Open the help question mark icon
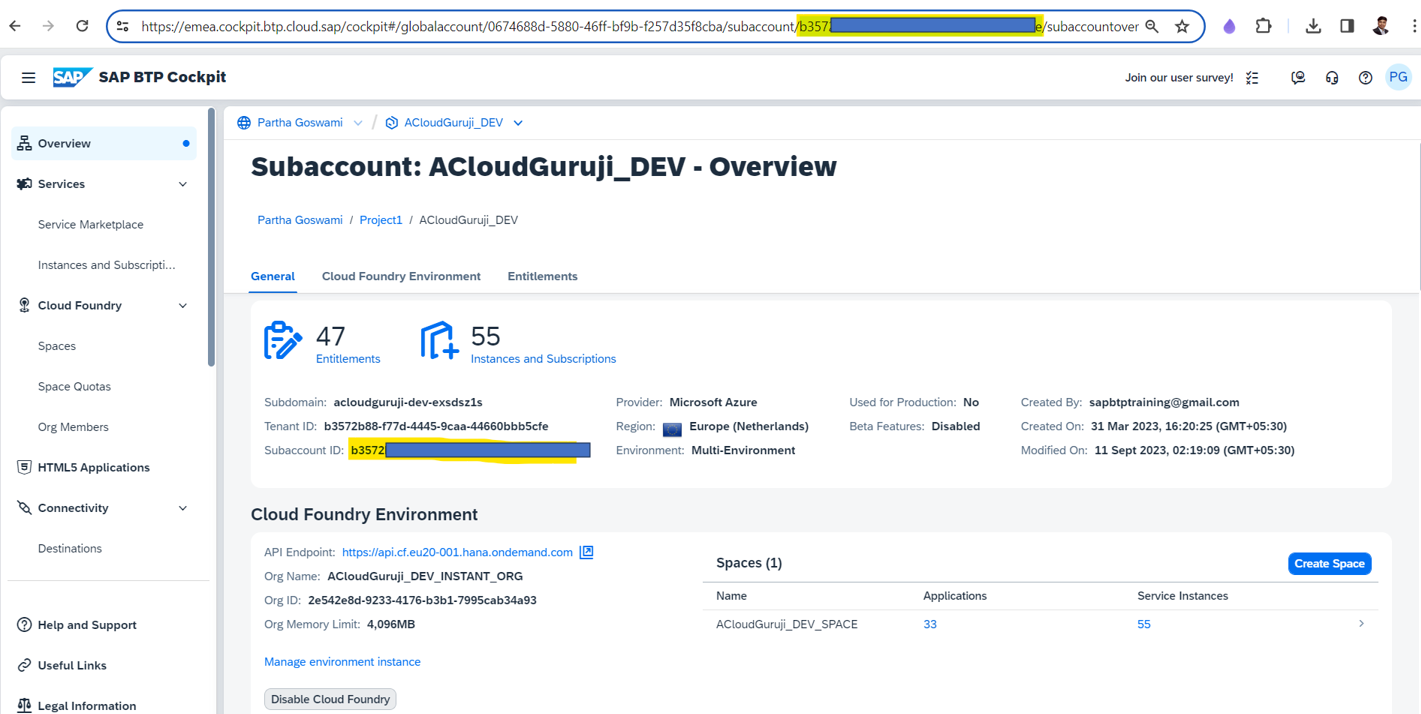 (x=1365, y=78)
